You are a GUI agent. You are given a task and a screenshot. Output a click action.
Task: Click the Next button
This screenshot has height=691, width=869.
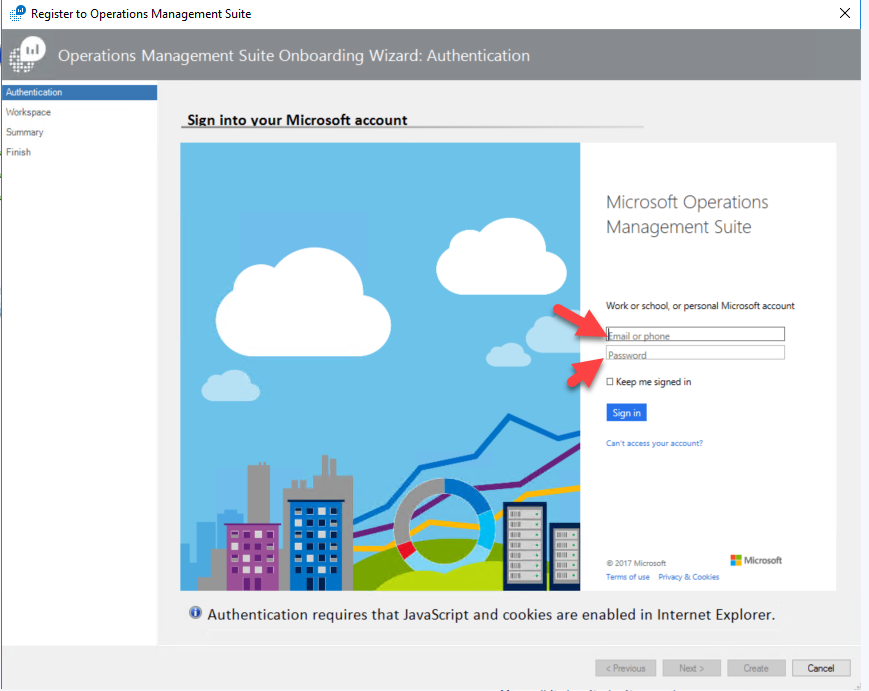click(x=692, y=668)
